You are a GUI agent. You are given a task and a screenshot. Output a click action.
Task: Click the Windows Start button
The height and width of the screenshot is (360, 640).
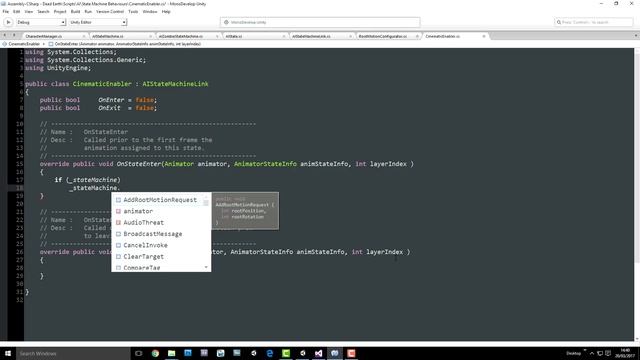click(x=8, y=353)
